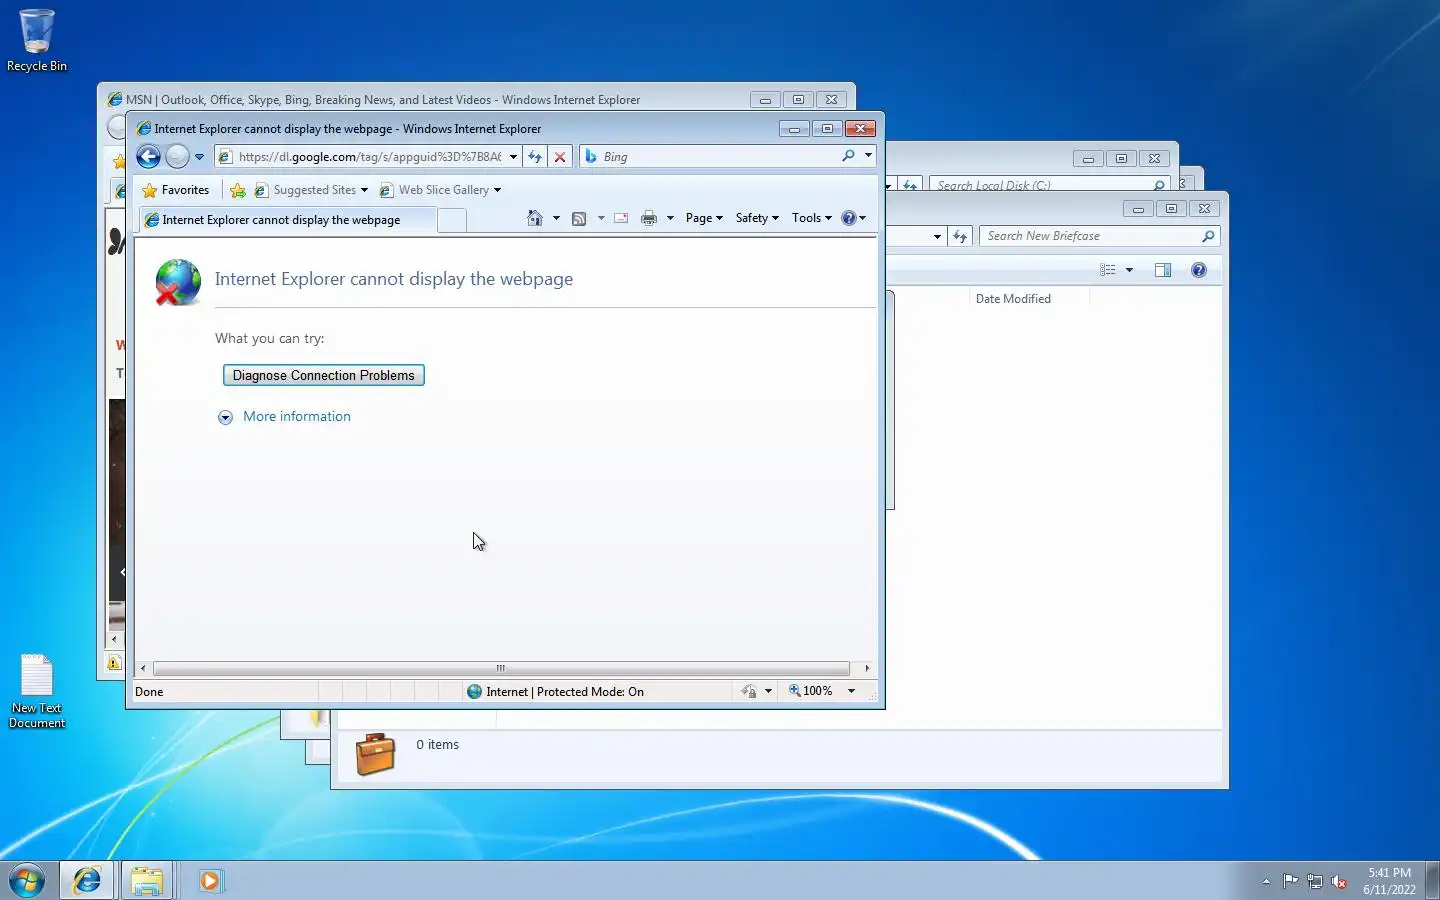The image size is (1440, 900).
Task: Click the refresh icon in Briefcase address bar
Action: point(960,236)
